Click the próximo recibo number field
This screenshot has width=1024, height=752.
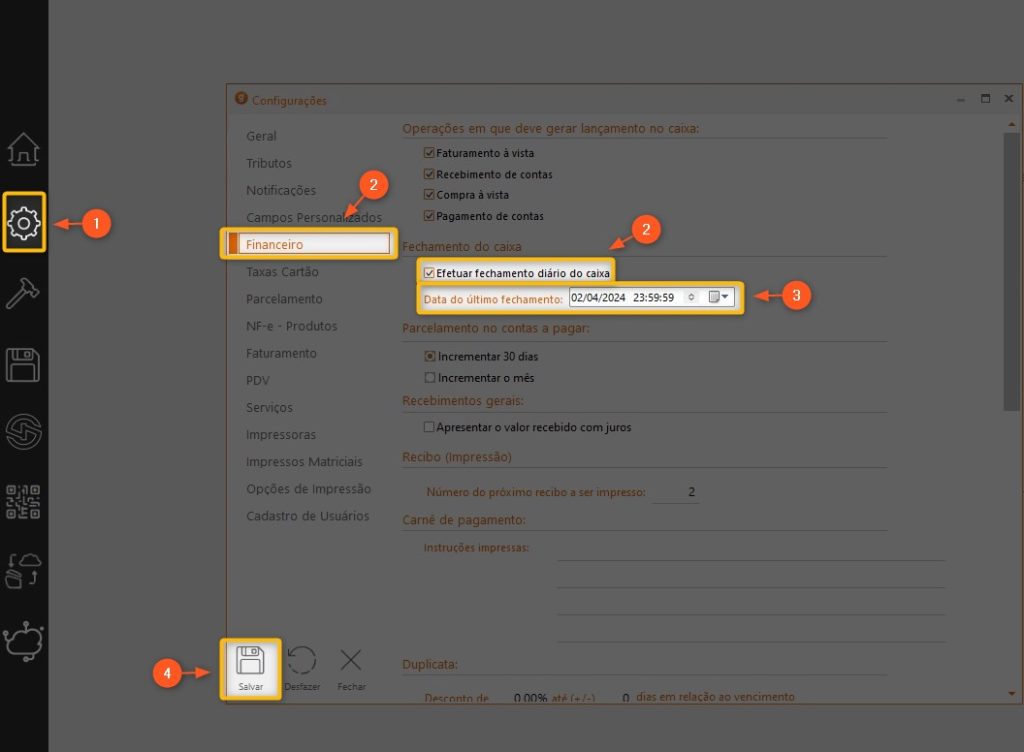pos(675,492)
